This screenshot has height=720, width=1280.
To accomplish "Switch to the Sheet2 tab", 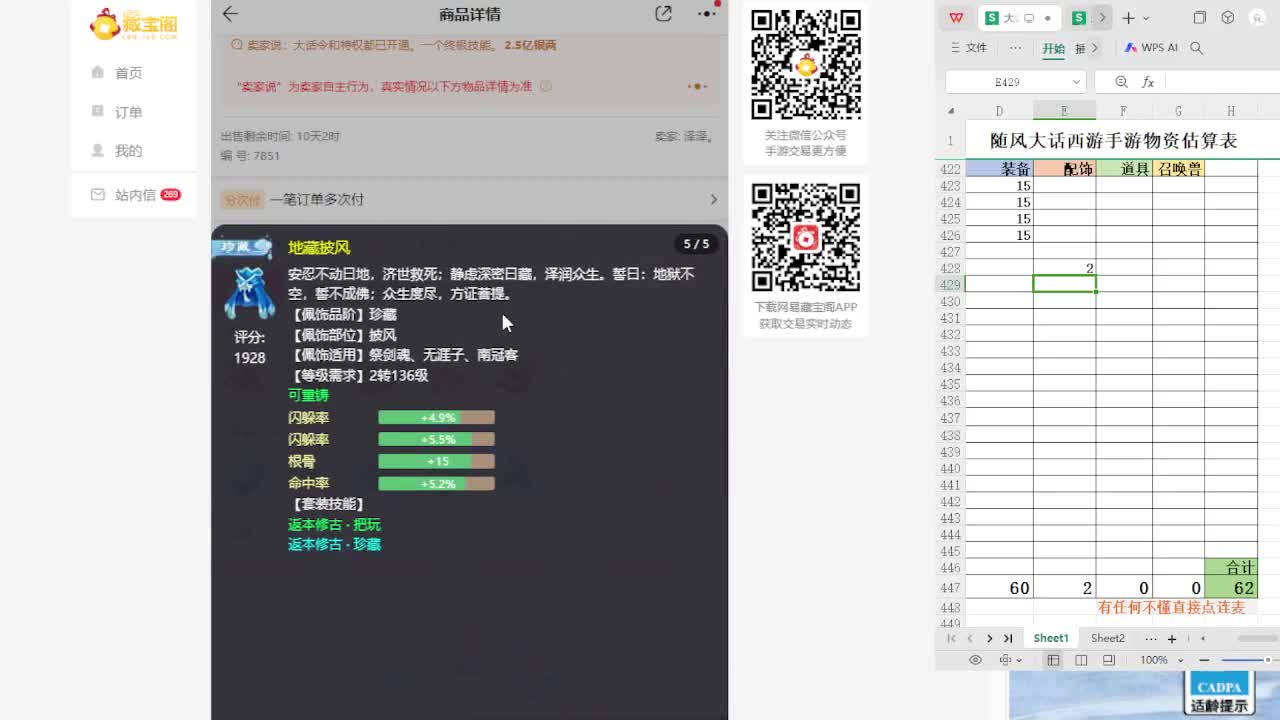I will 1108,638.
